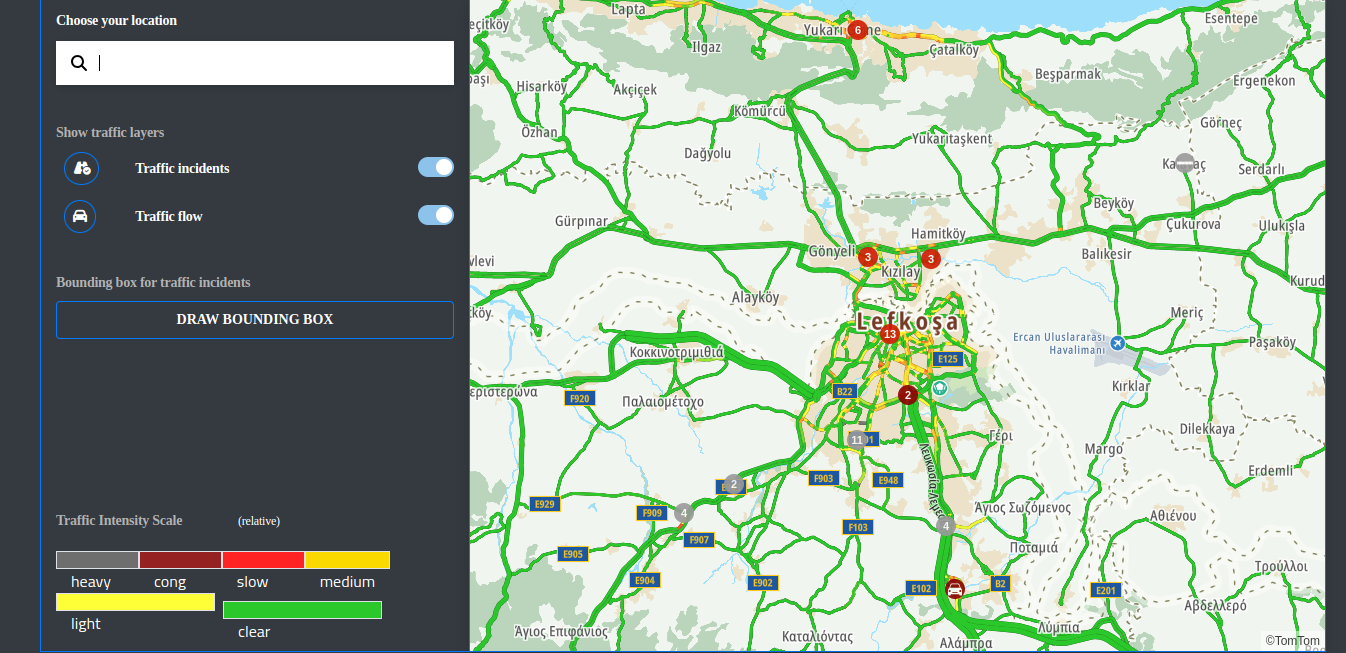Click the Traffic incidents layer icon
Viewport: 1346px width, 653px height.
click(81, 168)
